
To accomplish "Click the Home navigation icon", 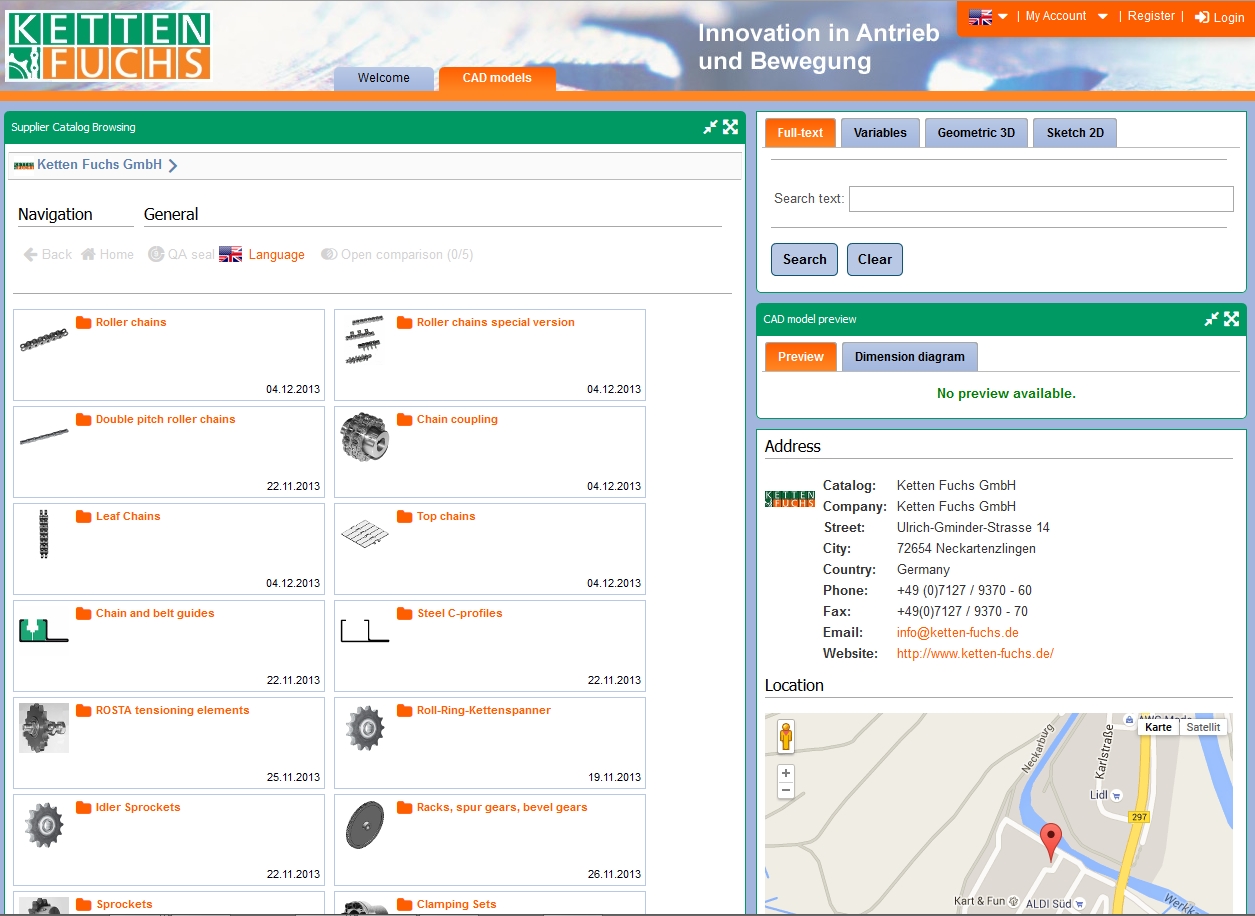I will point(88,255).
